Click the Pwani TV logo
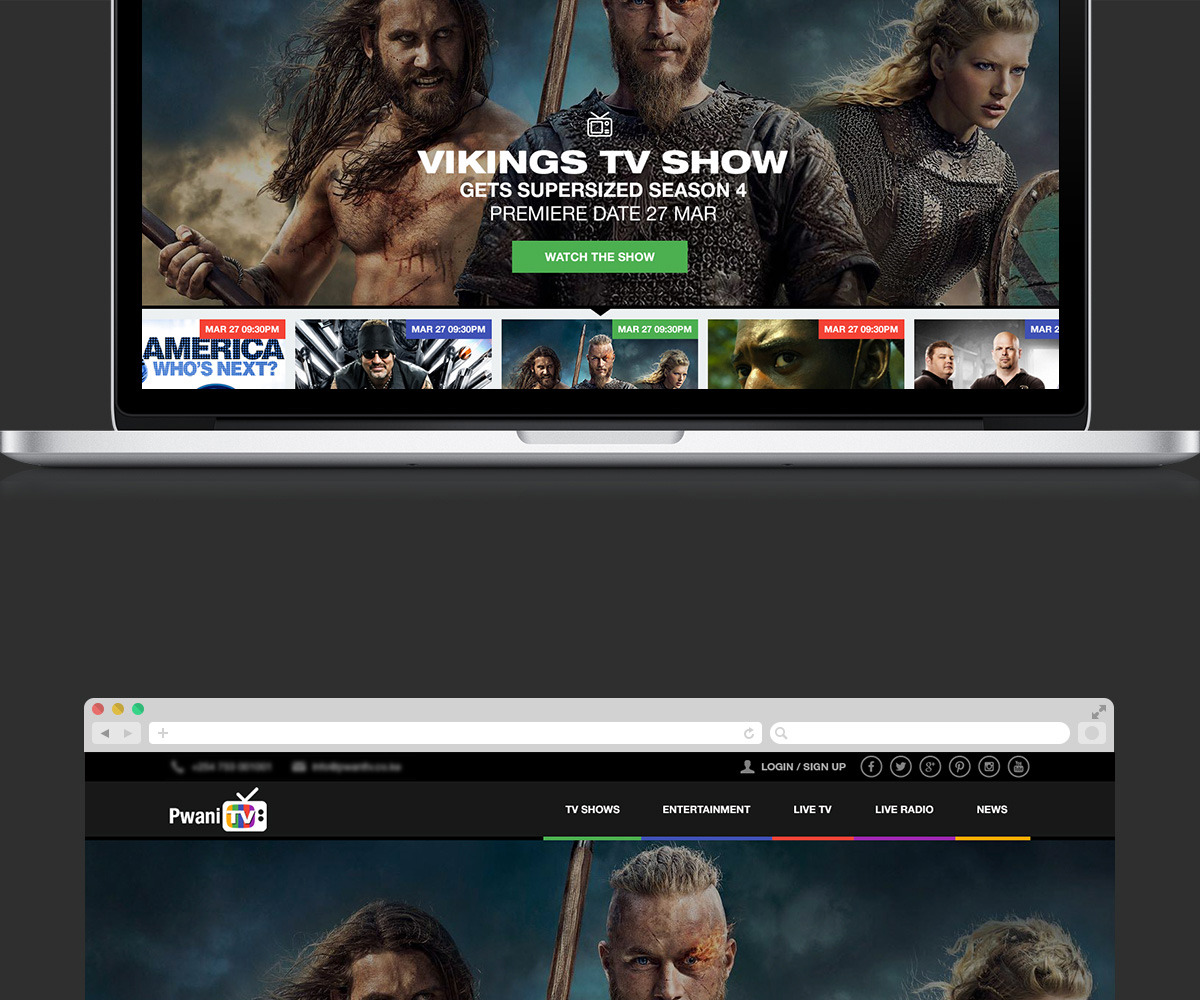1200x1000 pixels. coord(218,811)
